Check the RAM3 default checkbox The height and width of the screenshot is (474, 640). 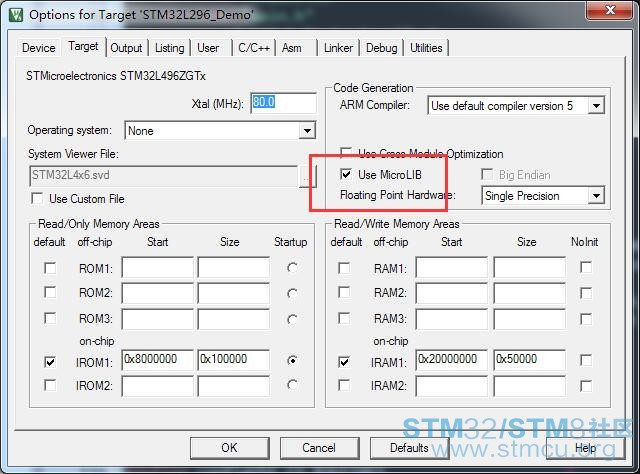click(344, 318)
